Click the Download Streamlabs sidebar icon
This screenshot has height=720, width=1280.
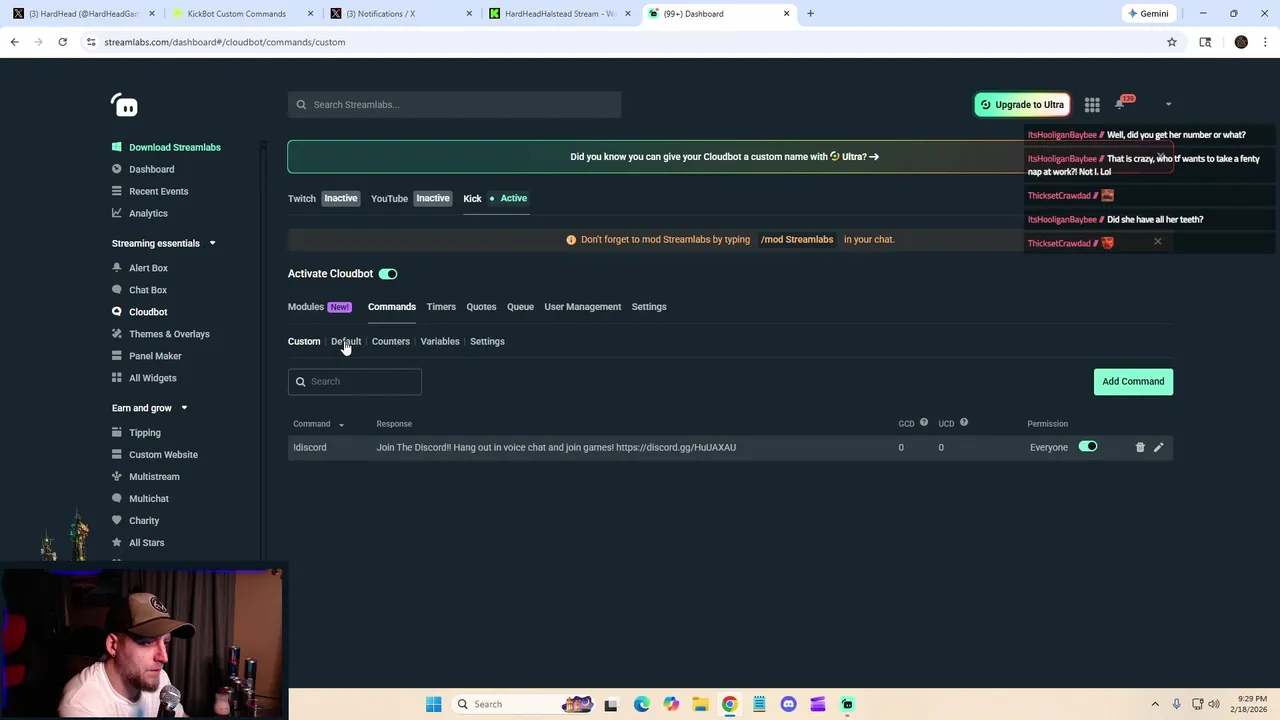(117, 147)
